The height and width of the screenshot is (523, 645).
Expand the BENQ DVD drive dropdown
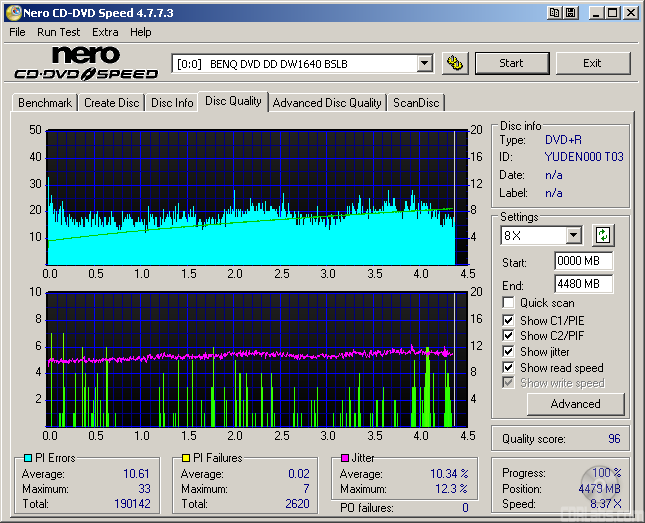pos(424,63)
